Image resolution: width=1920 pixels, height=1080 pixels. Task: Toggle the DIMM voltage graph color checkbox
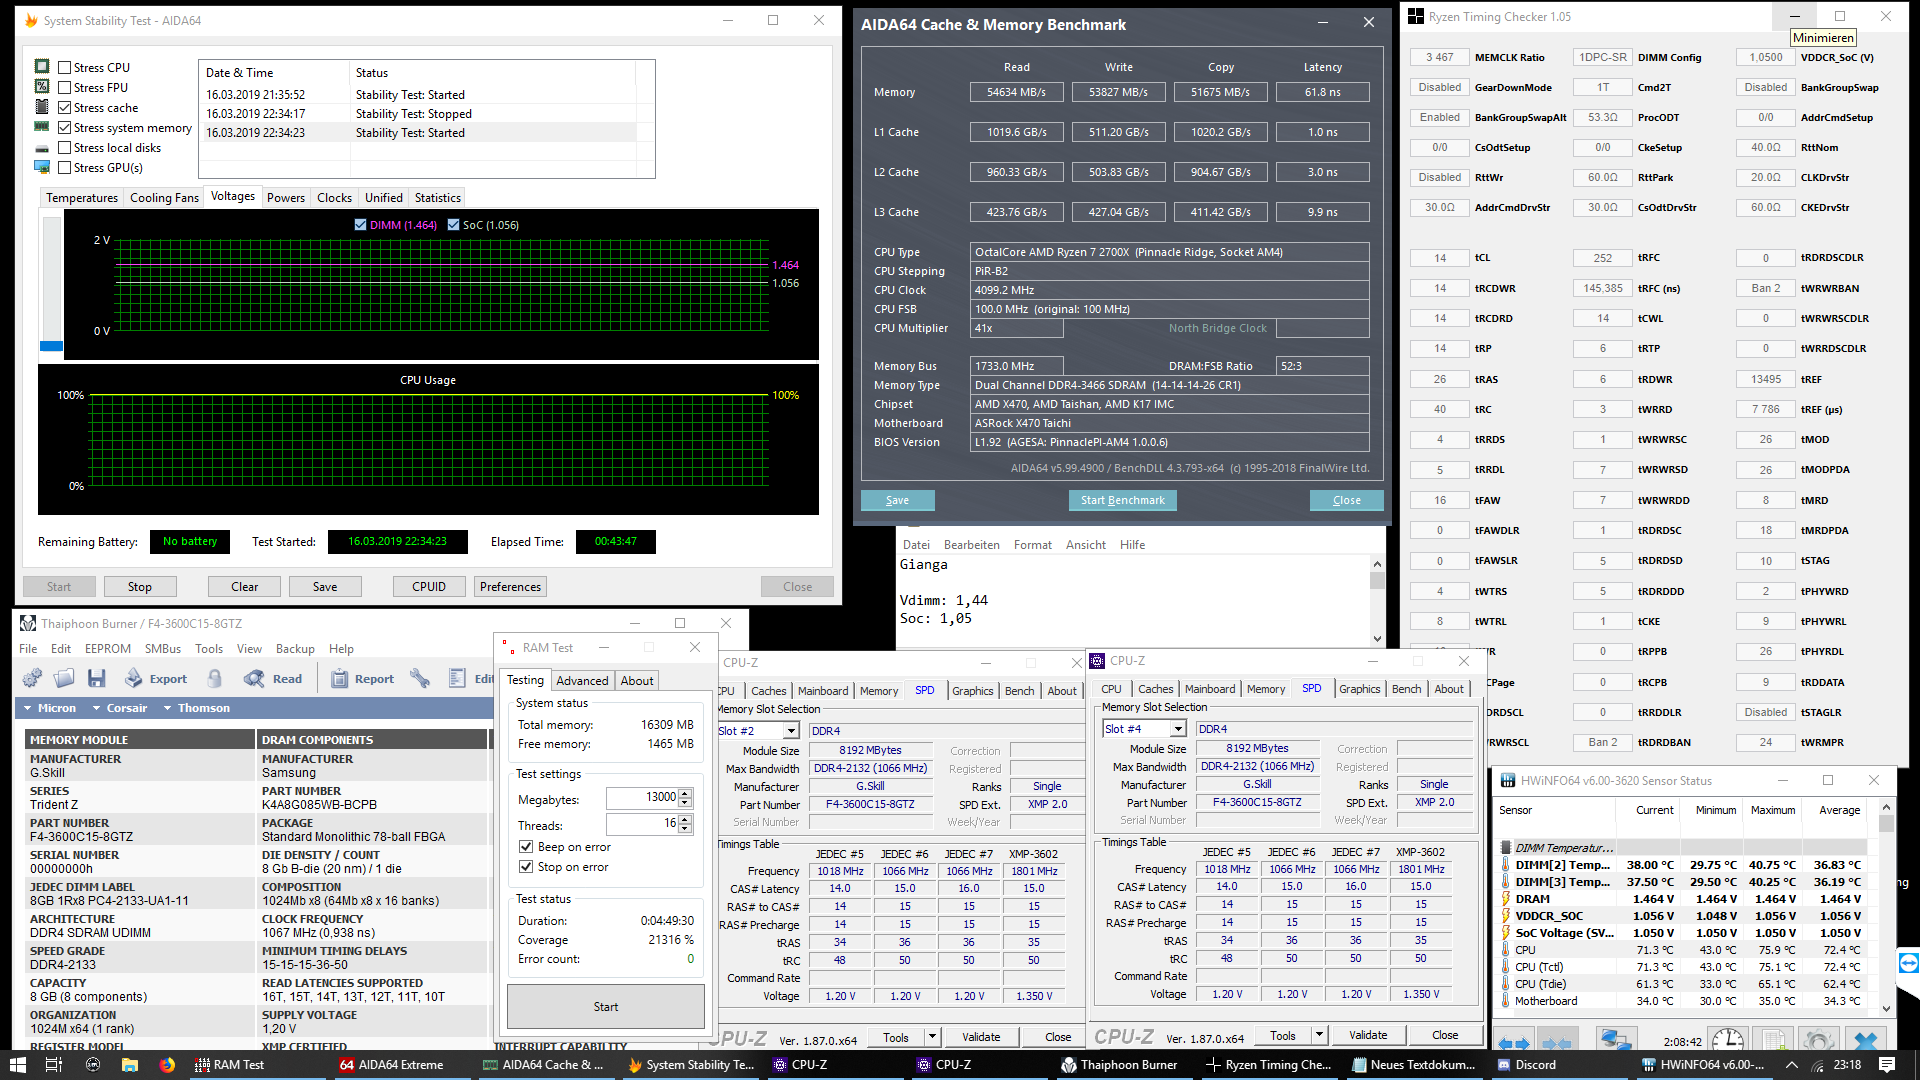click(360, 225)
